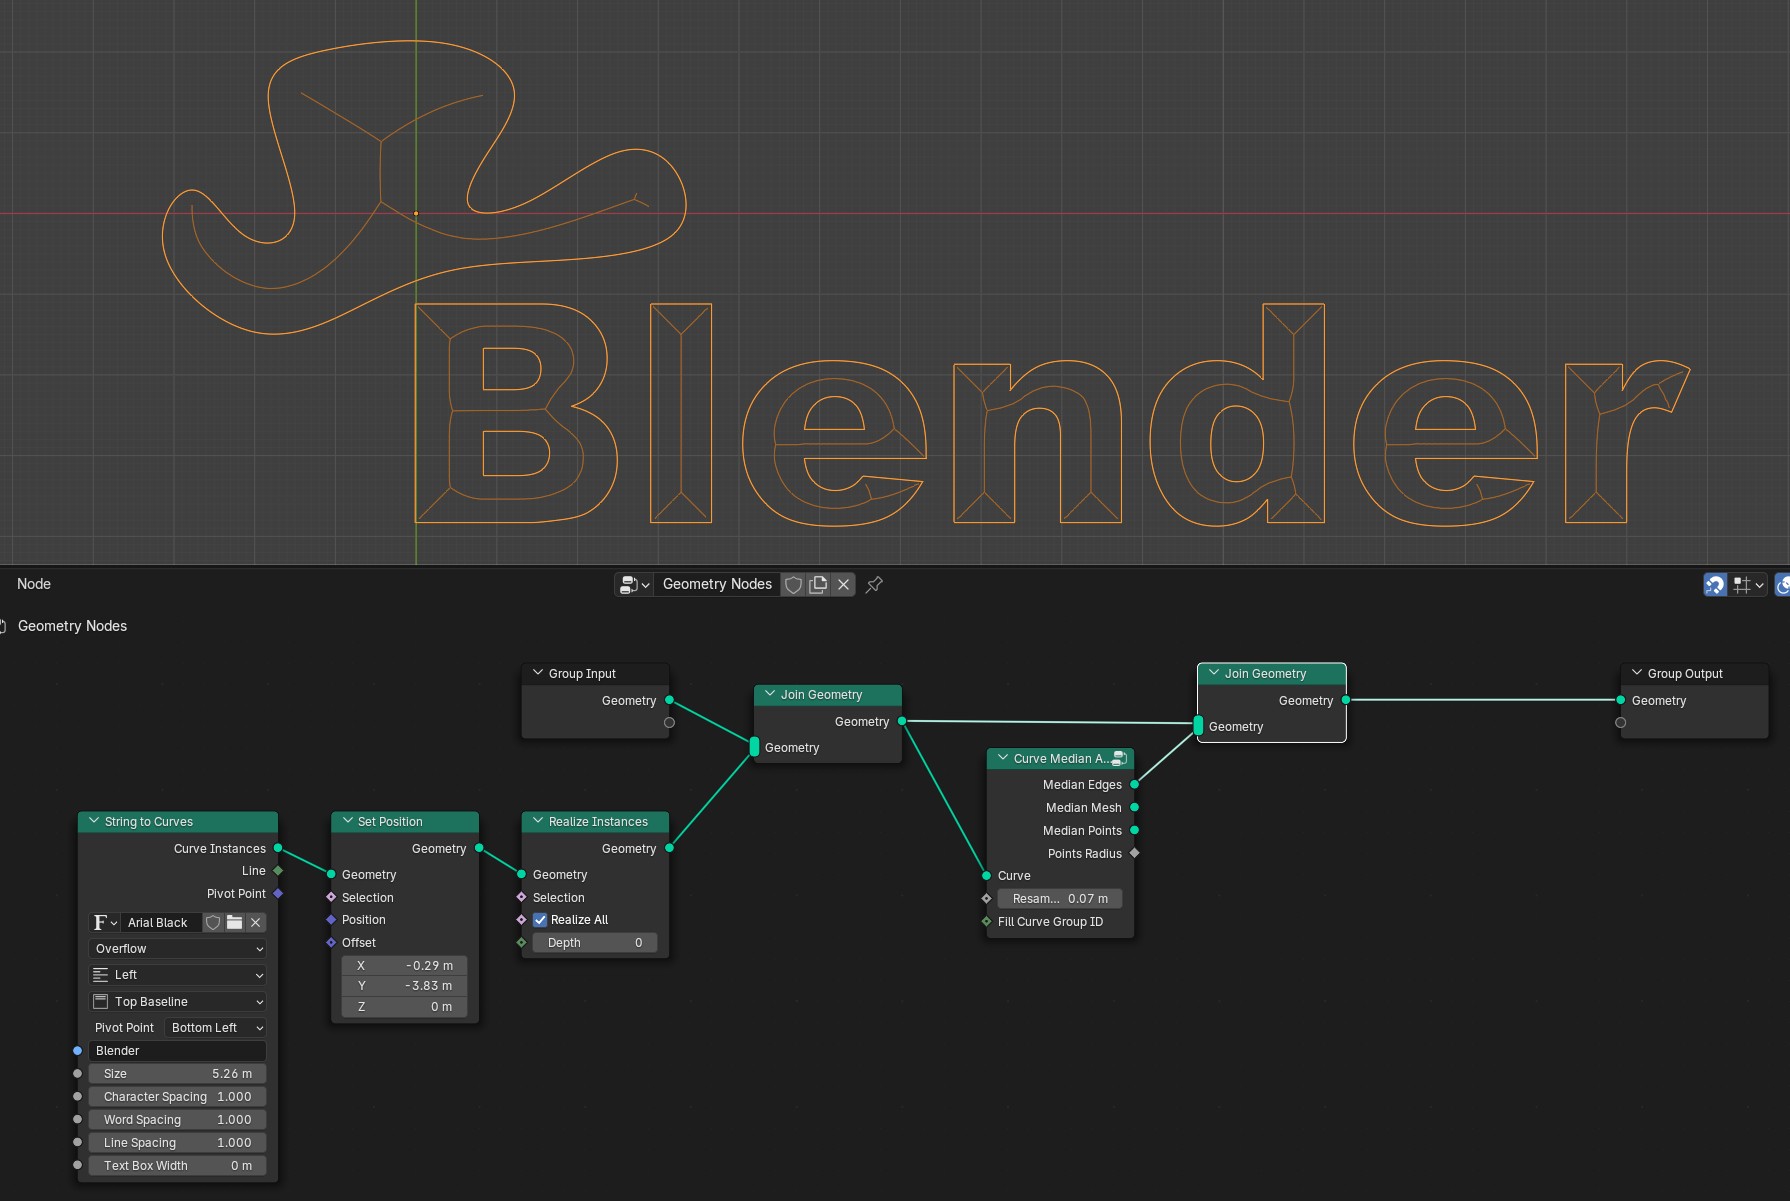Click the Text Box Width input socket
Screen dimensions: 1790x1201
tap(78, 1166)
